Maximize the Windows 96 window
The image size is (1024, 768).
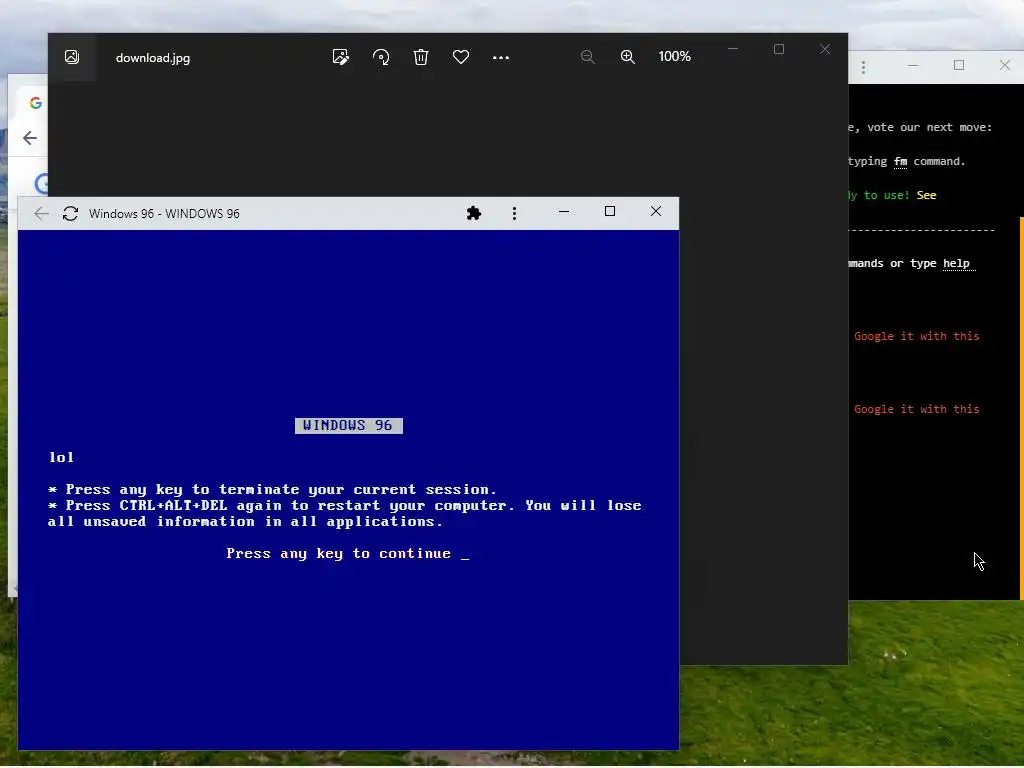[x=610, y=211]
